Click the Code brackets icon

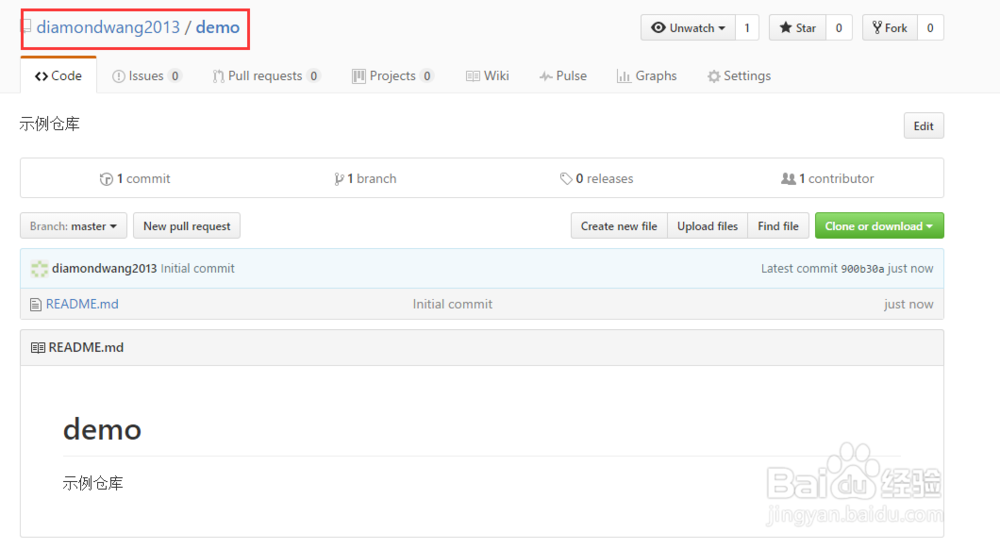click(41, 77)
